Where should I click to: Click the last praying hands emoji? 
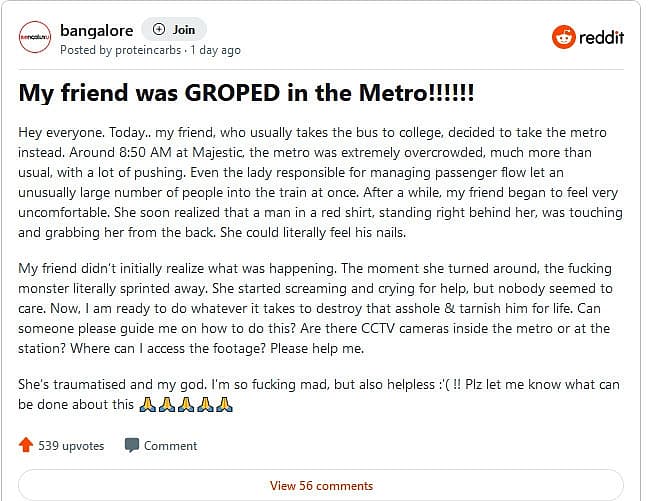[x=224, y=404]
